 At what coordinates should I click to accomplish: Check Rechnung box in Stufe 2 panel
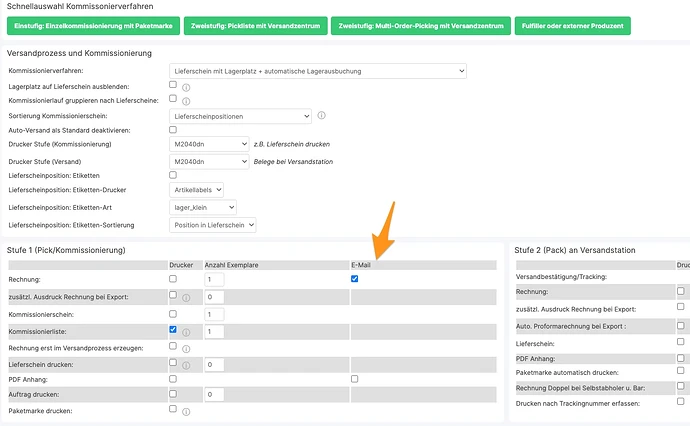tap(681, 291)
